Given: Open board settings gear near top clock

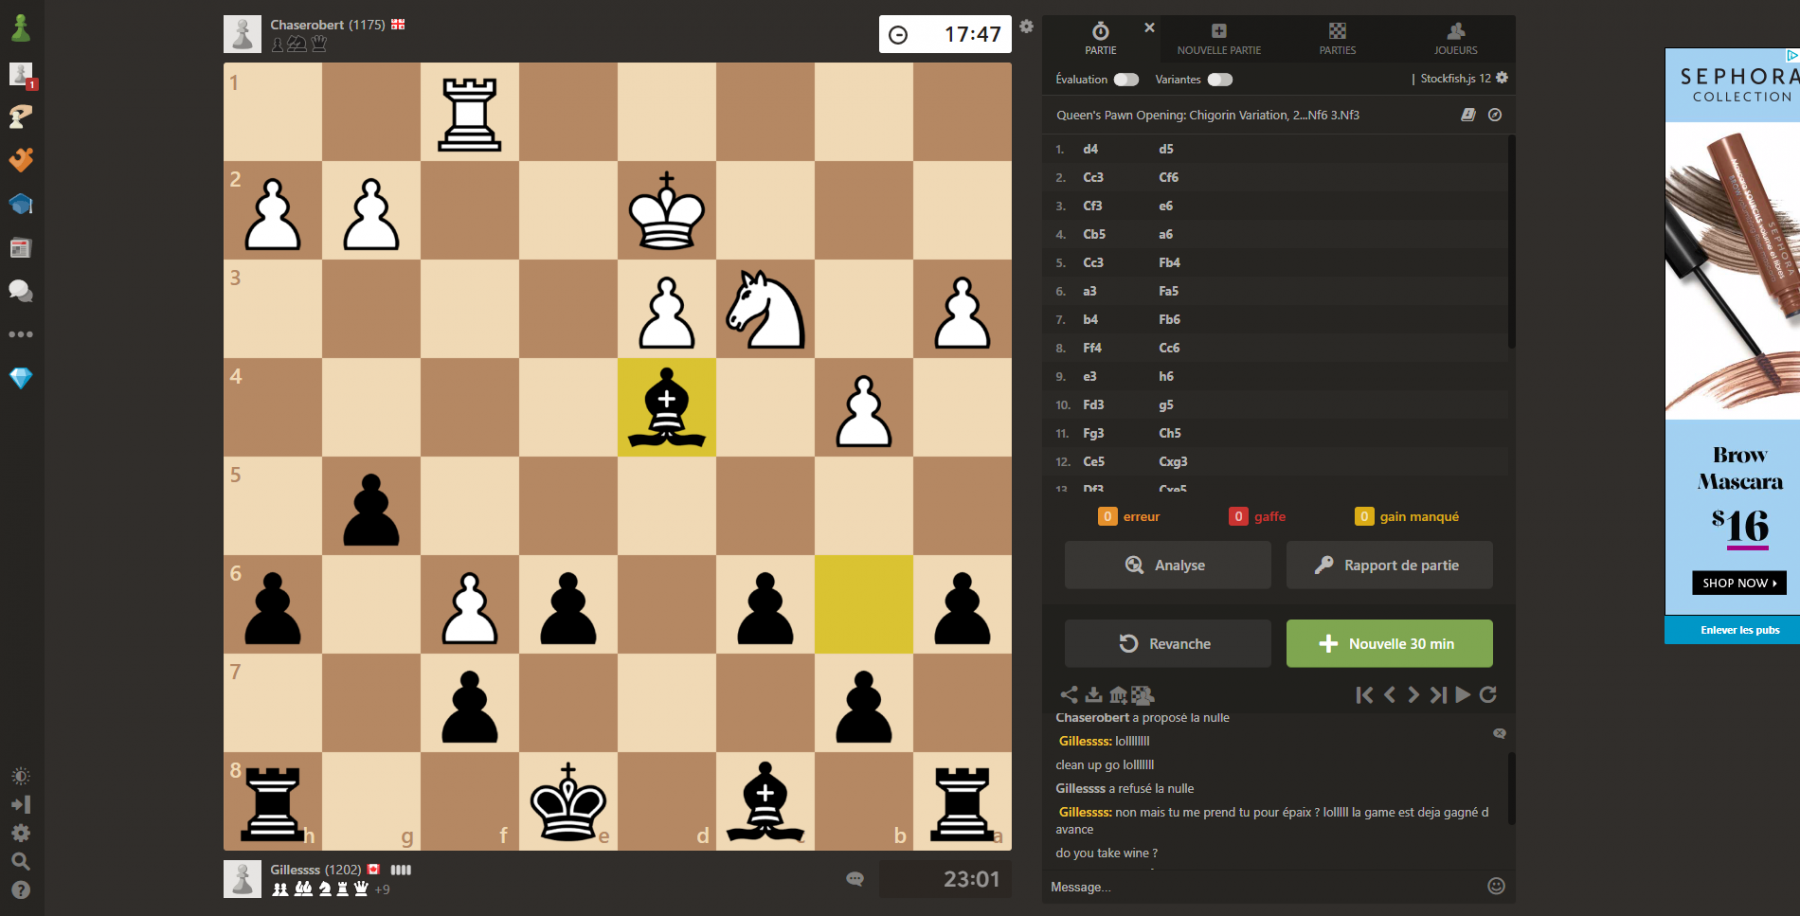Looking at the screenshot, I should 1027,27.
